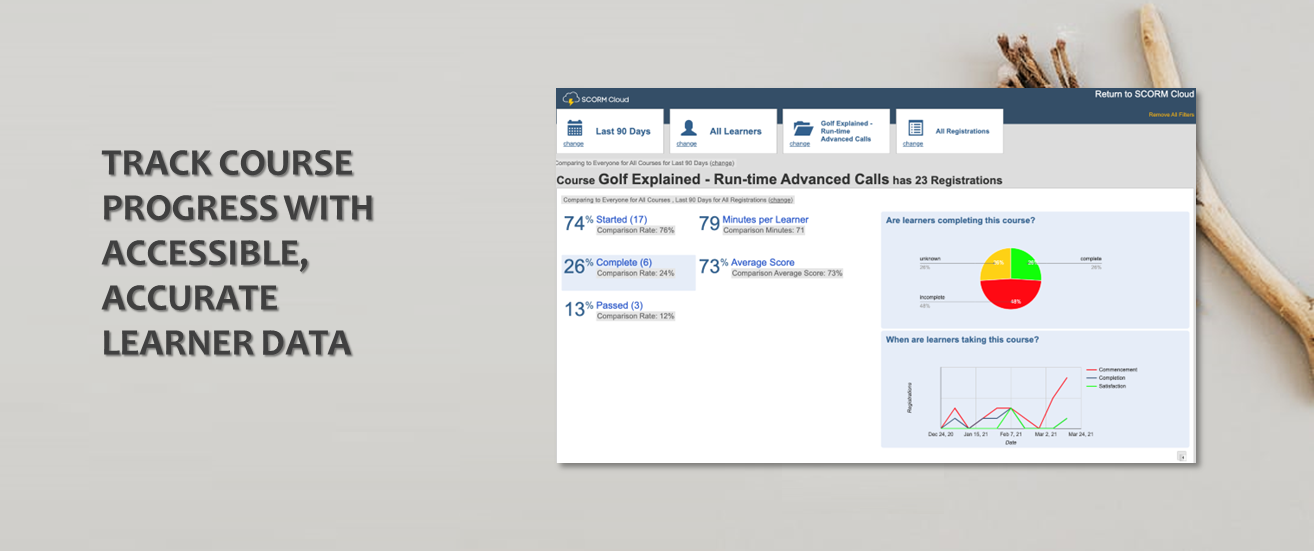Click the large 73% average score figure
Viewport: 1314px width, 551px height.
(713, 266)
